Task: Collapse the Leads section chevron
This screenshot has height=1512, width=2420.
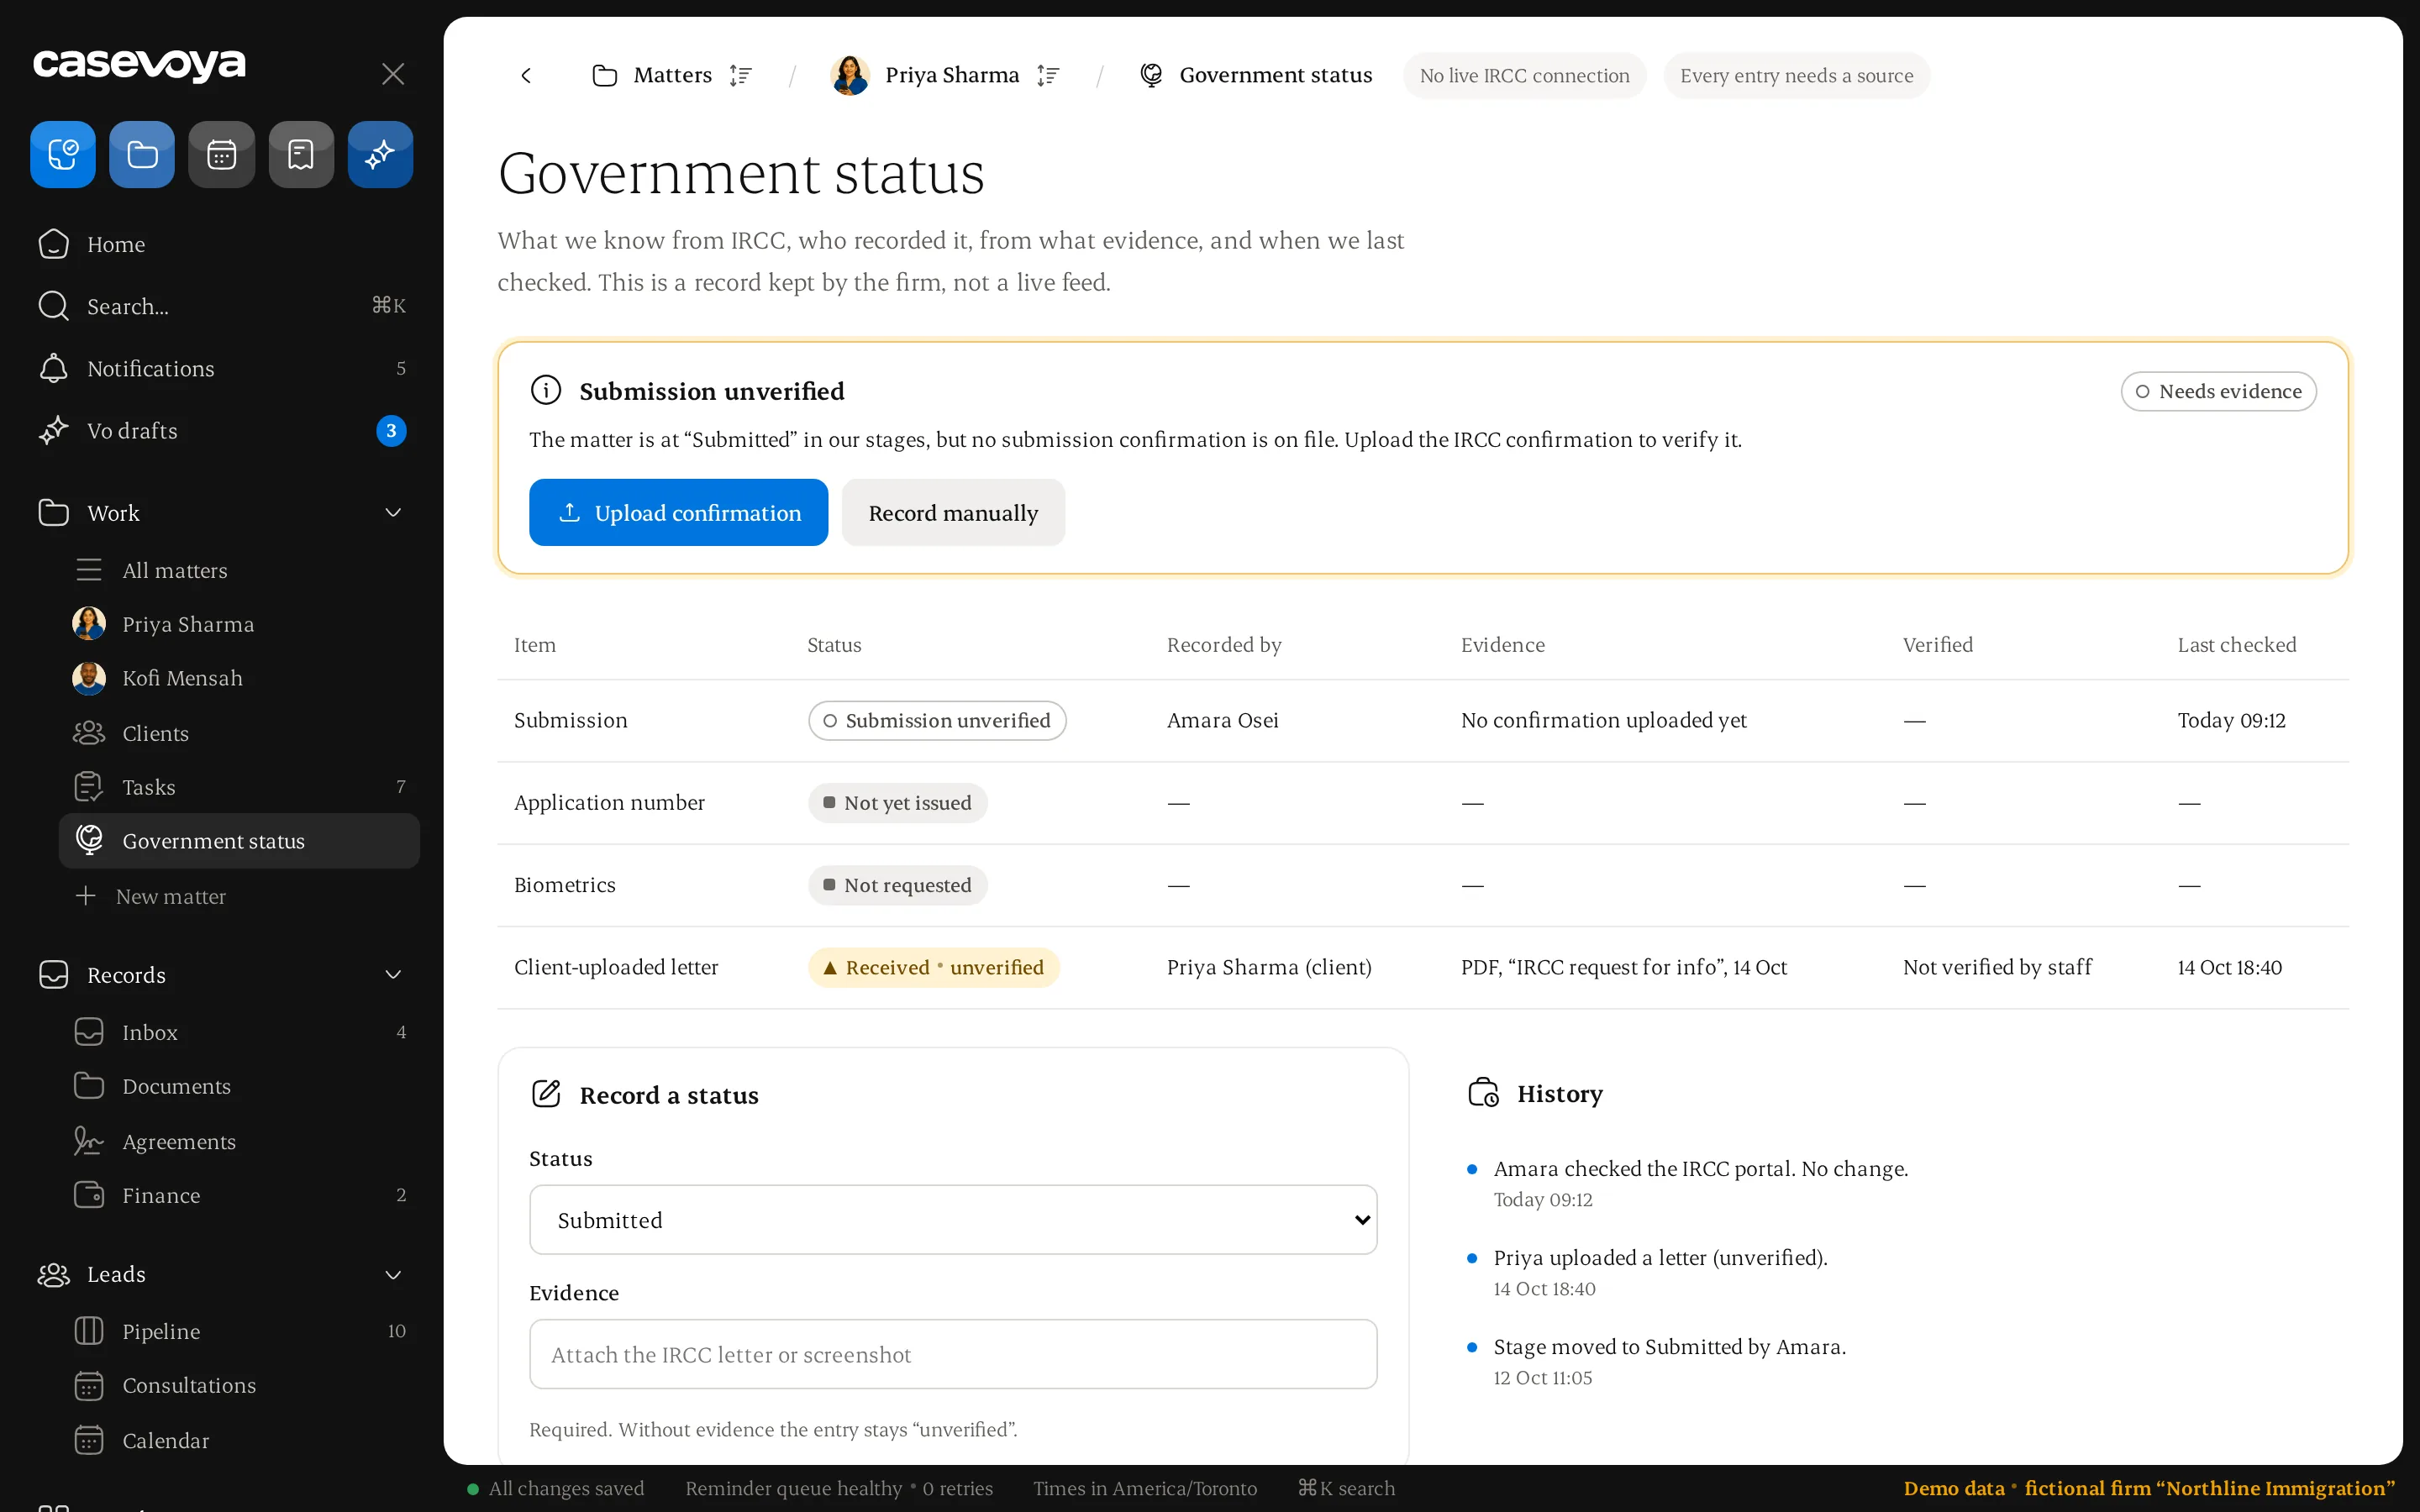Action: coord(393,1275)
